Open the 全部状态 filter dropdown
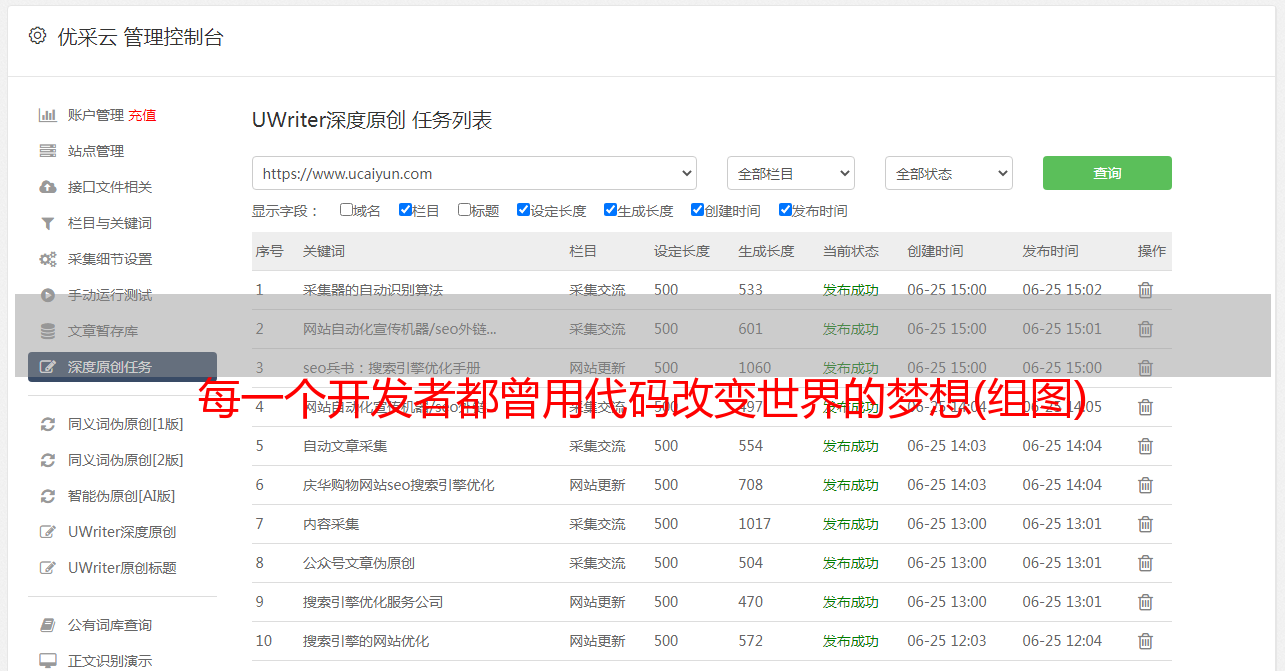1285x671 pixels. point(948,173)
